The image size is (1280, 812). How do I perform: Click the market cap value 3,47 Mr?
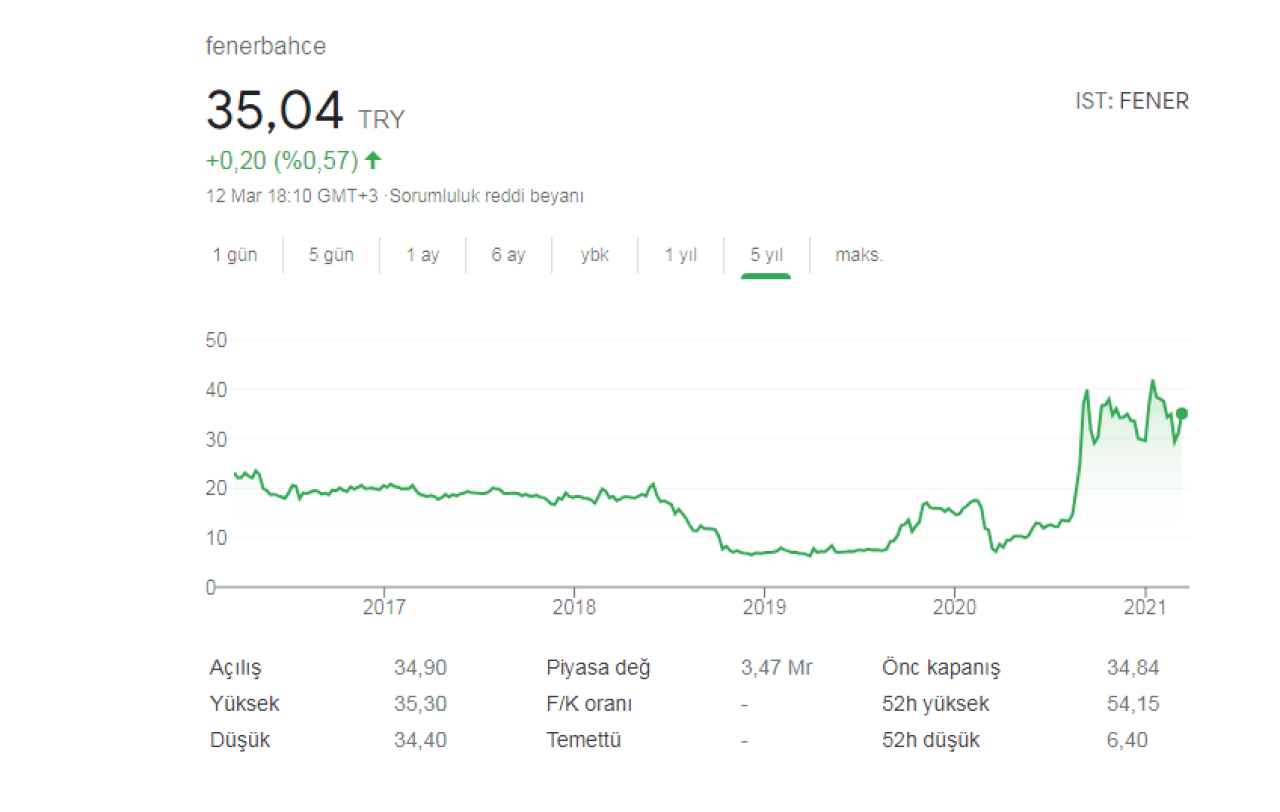tap(776, 668)
